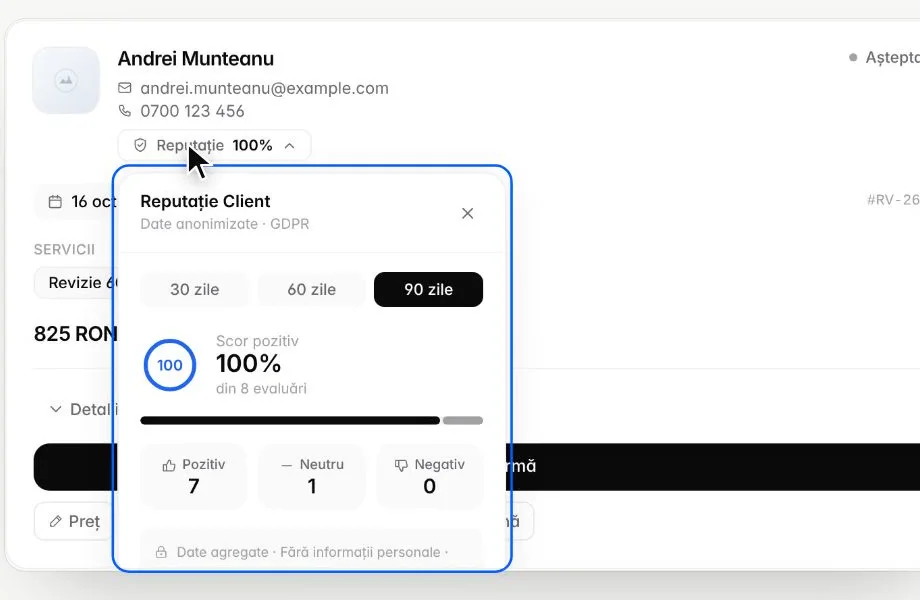920x600 pixels.
Task: Click the Neutru dash icon
Action: click(286, 466)
